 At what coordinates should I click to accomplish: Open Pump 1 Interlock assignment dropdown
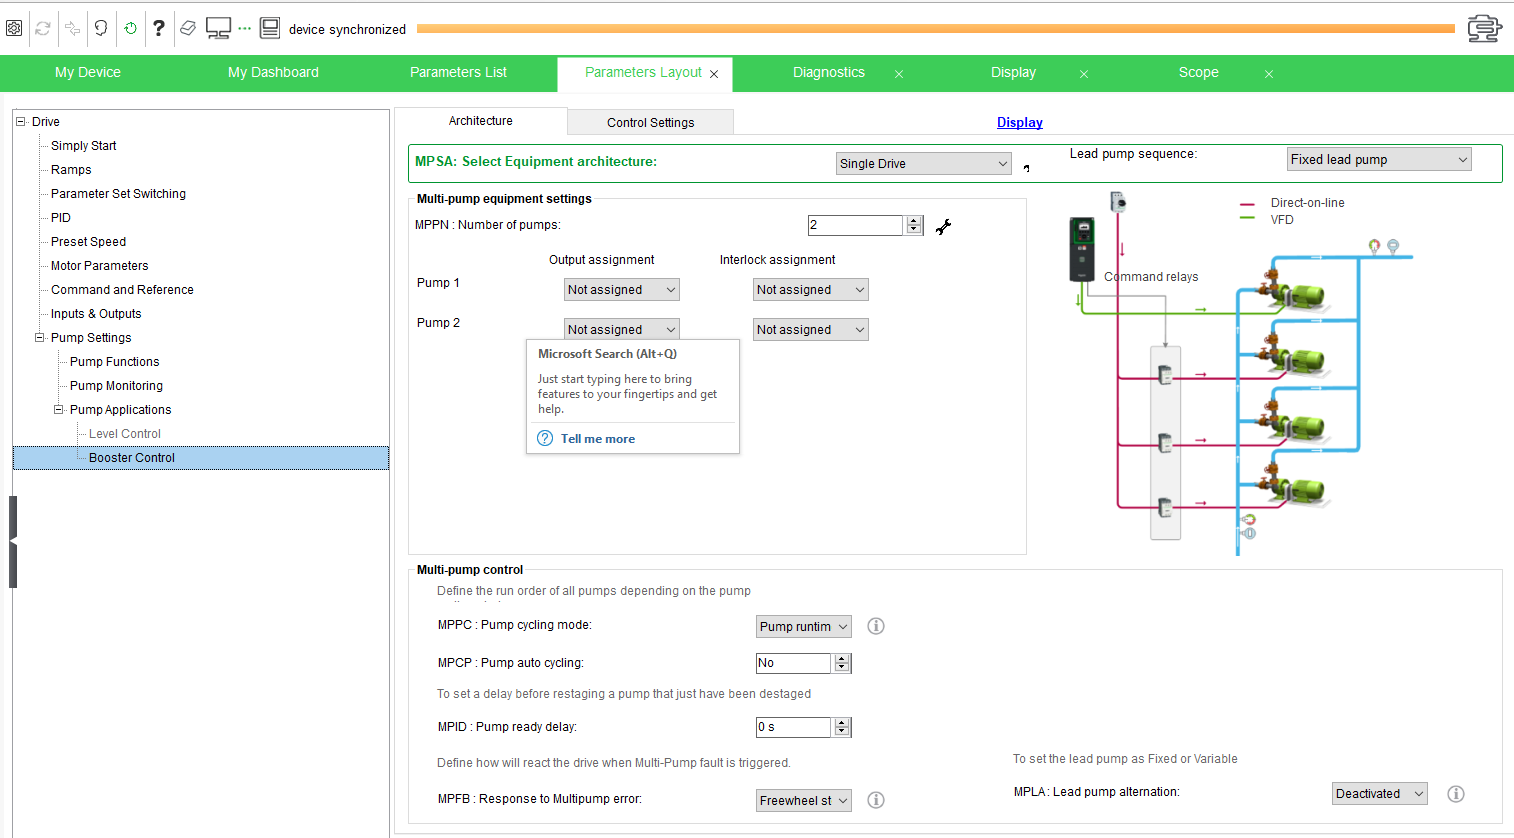(x=810, y=290)
